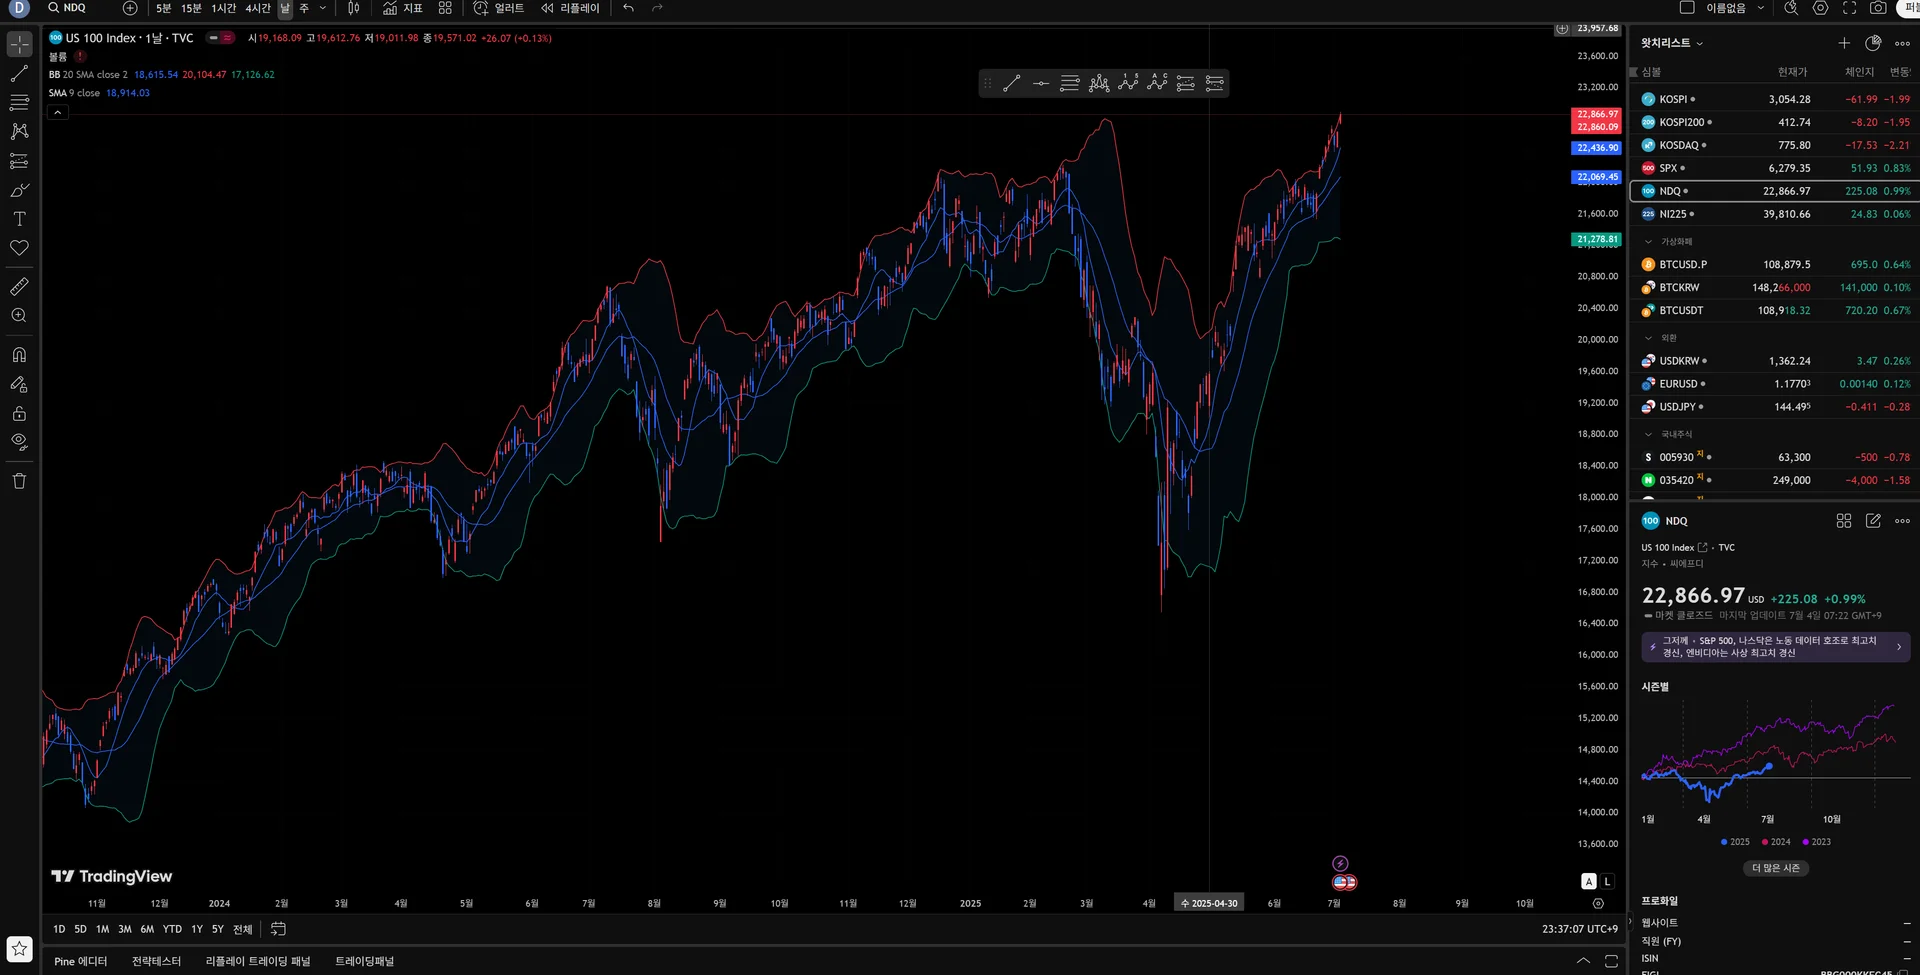Collapse the 외환 watchlist section
The image size is (1920, 975).
click(1649, 338)
